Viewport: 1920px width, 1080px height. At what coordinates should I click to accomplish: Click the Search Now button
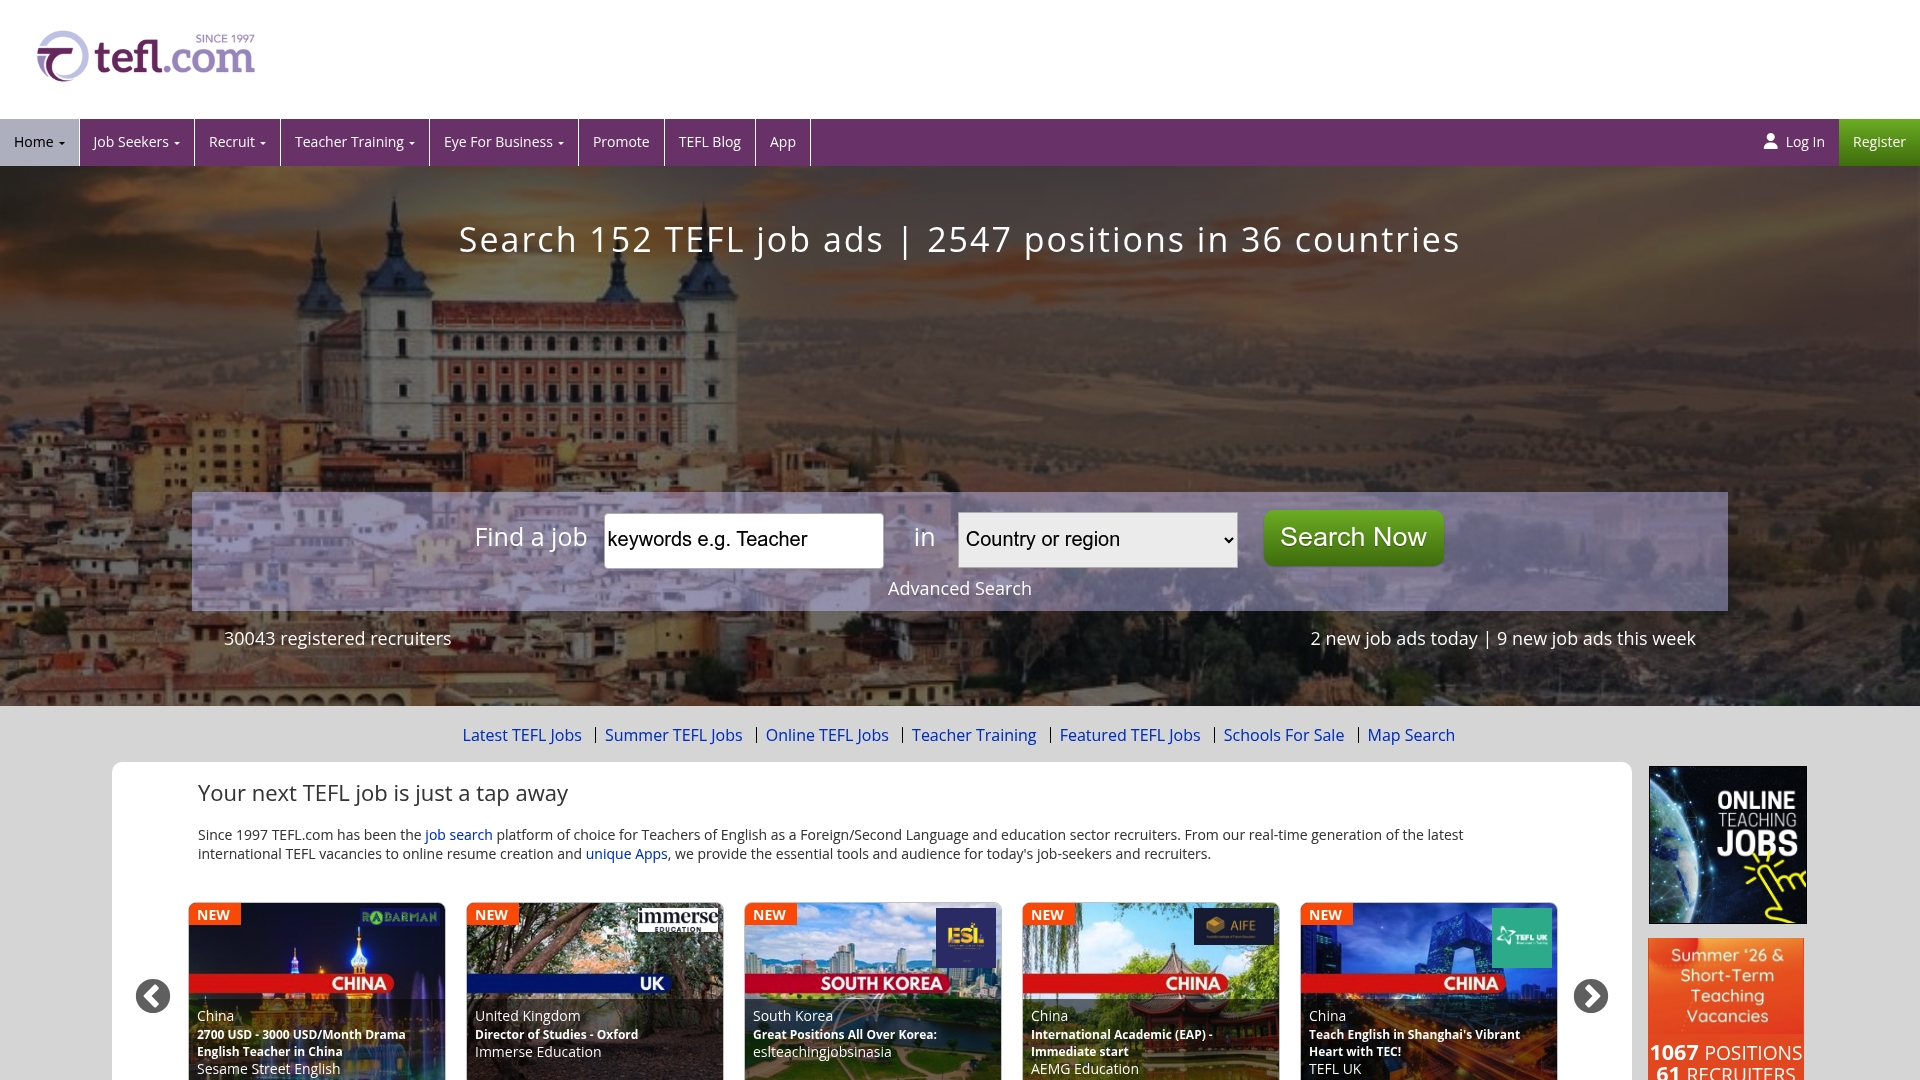[x=1354, y=538]
